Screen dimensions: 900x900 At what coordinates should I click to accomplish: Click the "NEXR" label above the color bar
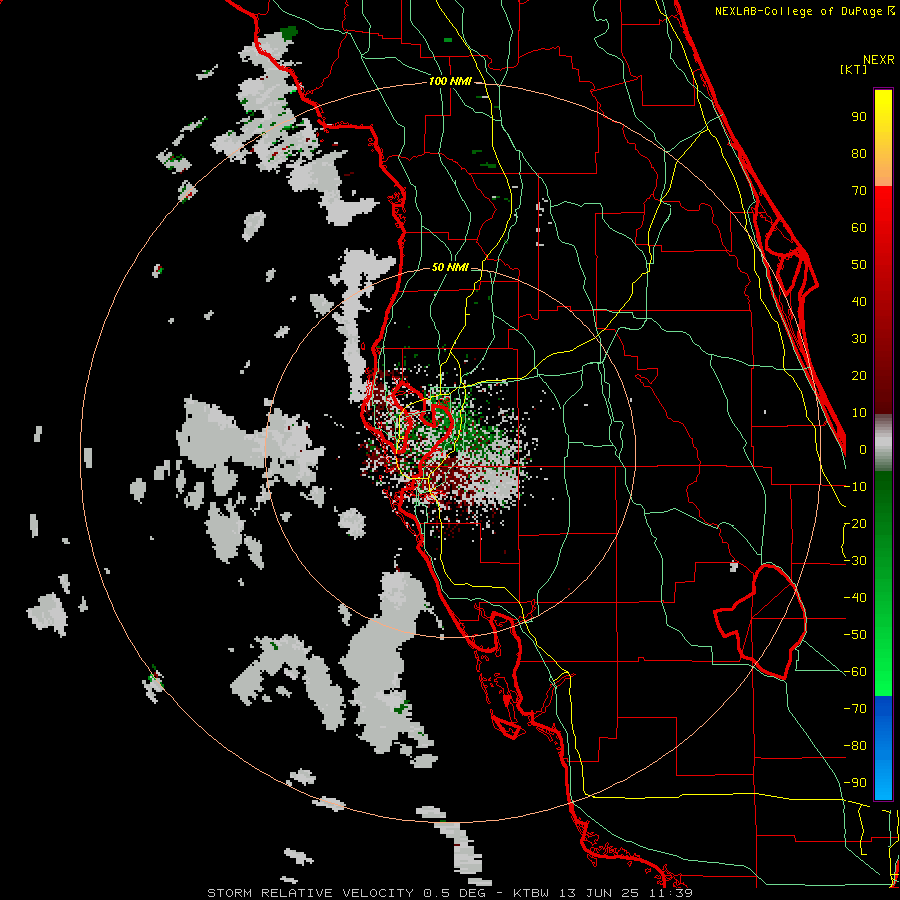pyautogui.click(x=879, y=60)
